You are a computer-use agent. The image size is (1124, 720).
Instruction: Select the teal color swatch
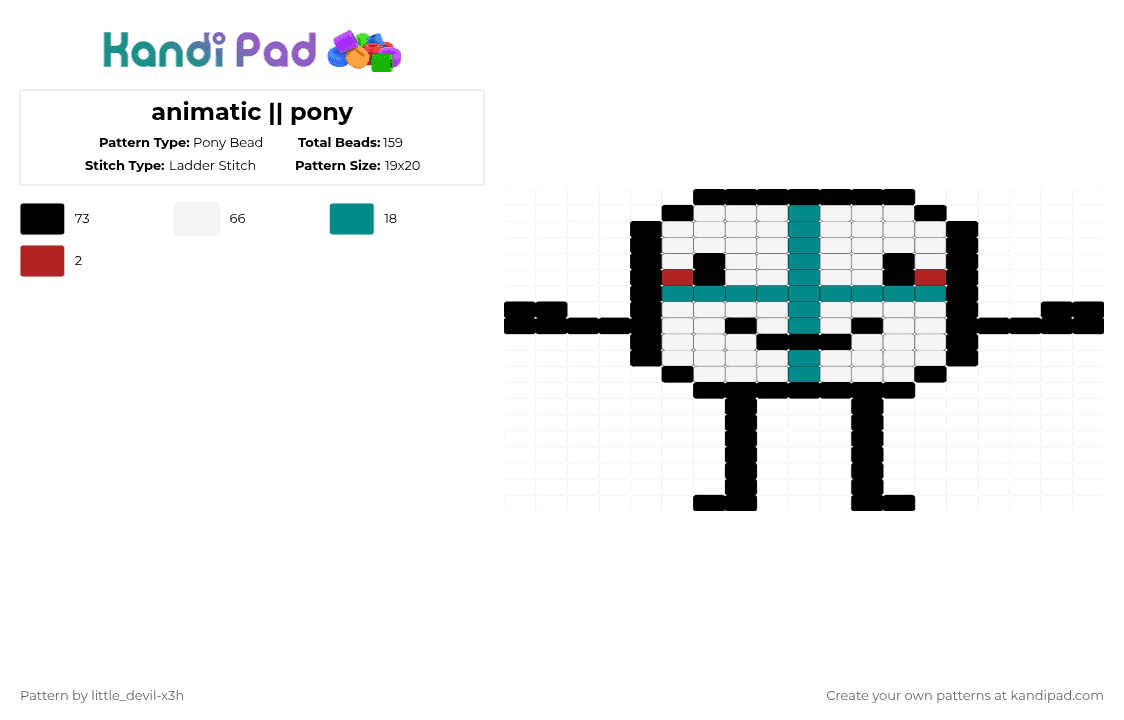tap(351, 219)
